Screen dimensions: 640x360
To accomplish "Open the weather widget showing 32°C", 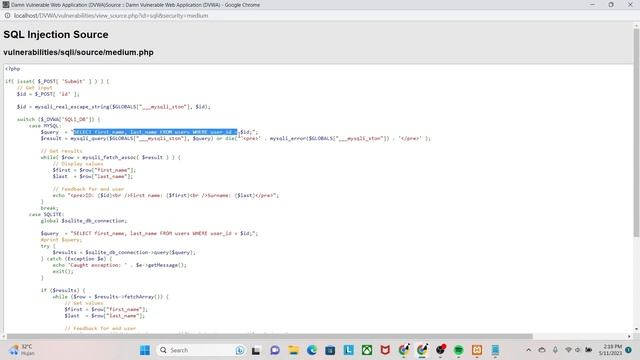I will point(22,350).
